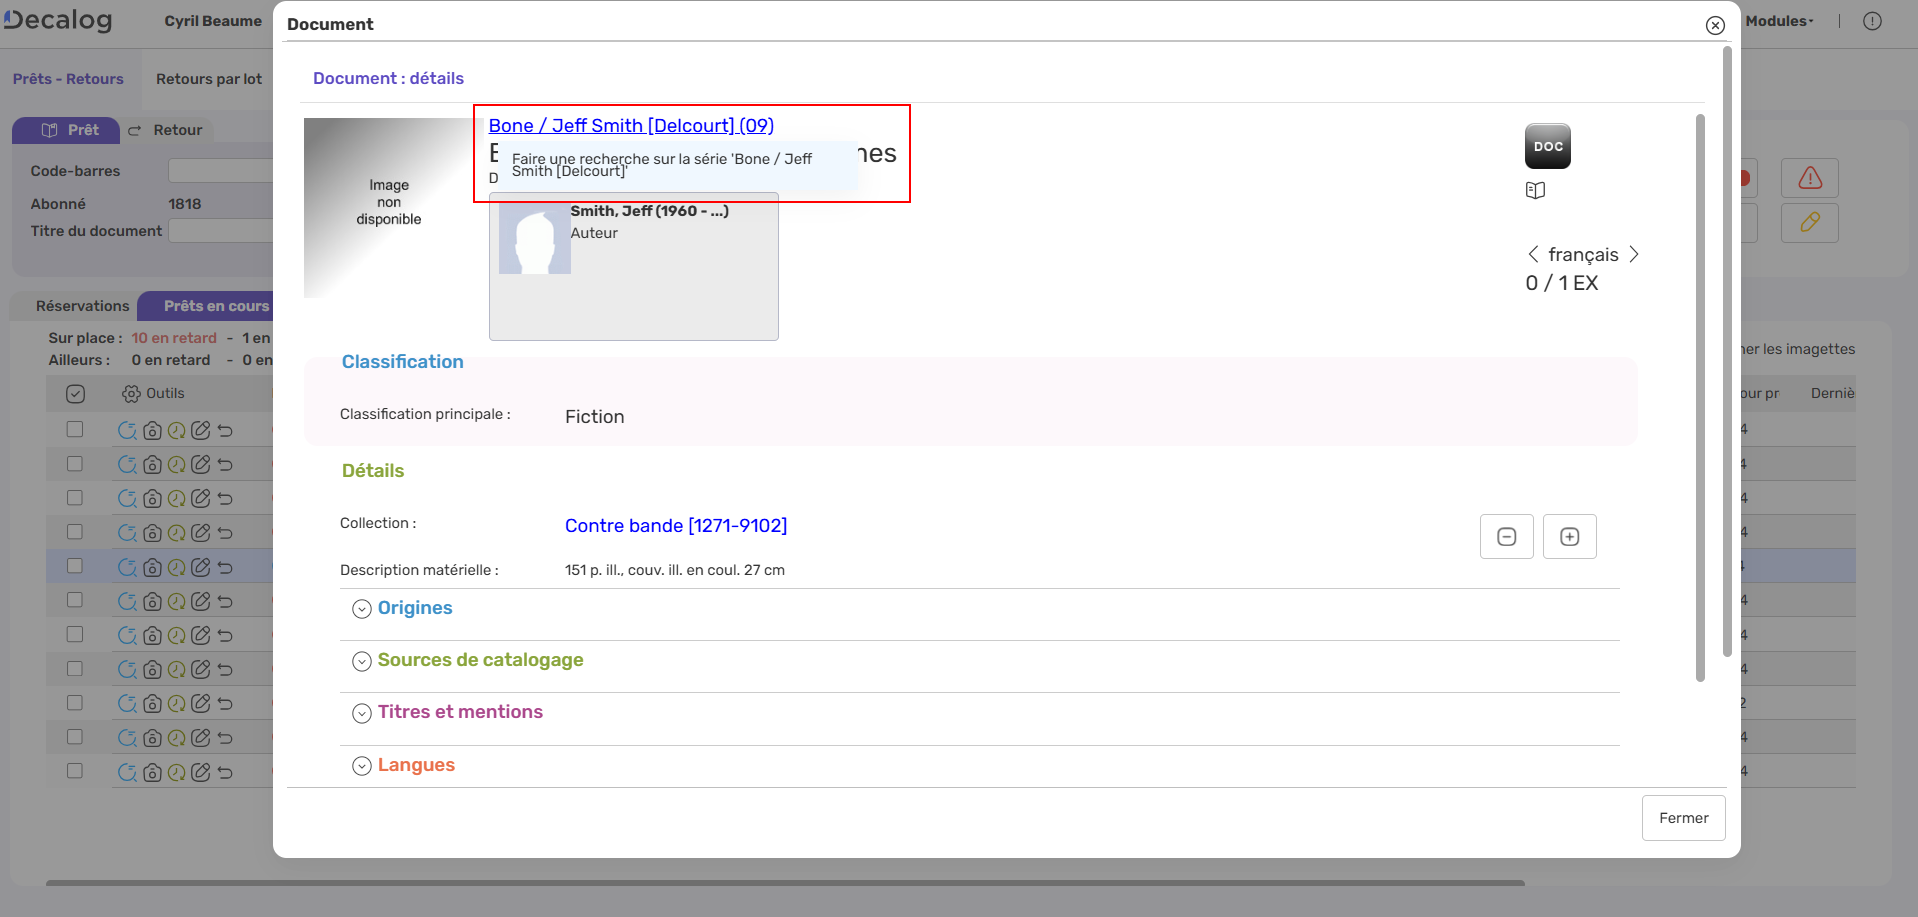Click the plus button to add an exemplaire

click(x=1569, y=536)
